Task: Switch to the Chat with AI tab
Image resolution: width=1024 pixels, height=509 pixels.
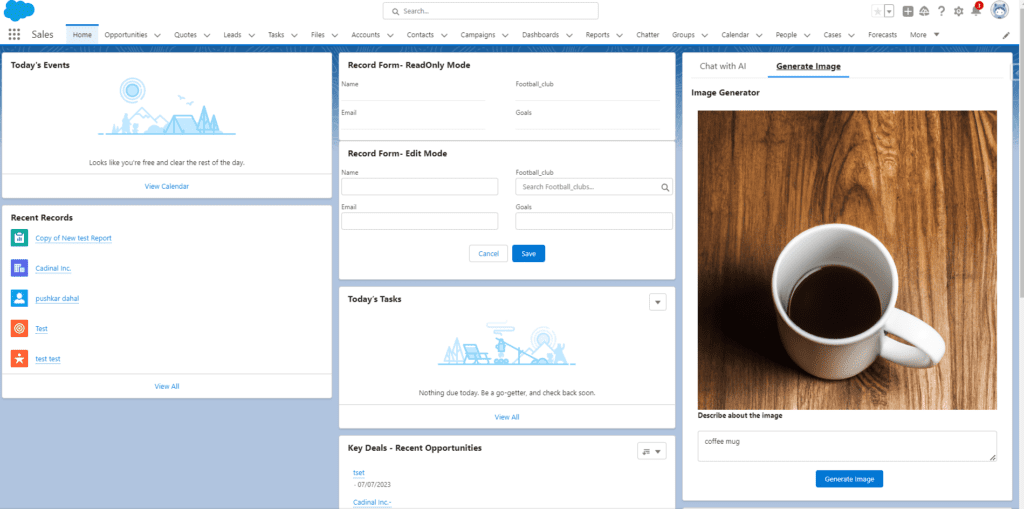Action: tap(722, 66)
